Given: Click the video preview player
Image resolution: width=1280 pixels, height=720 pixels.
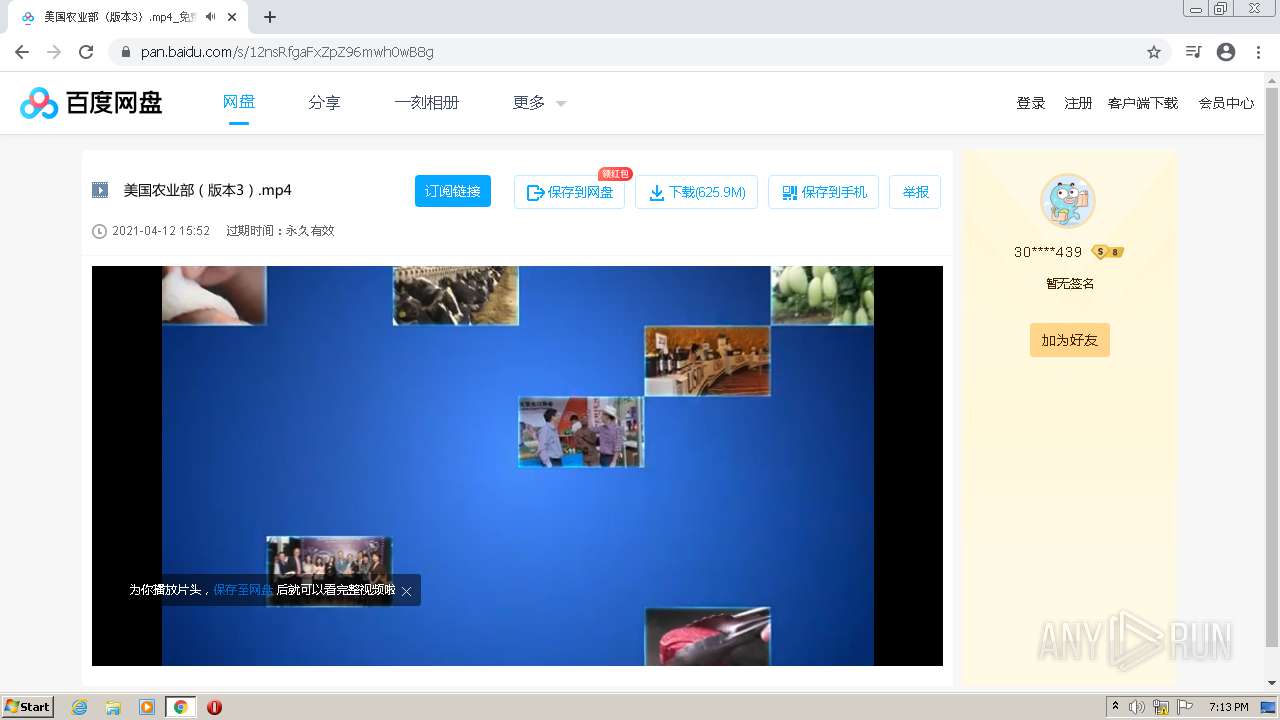Looking at the screenshot, I should [x=517, y=466].
